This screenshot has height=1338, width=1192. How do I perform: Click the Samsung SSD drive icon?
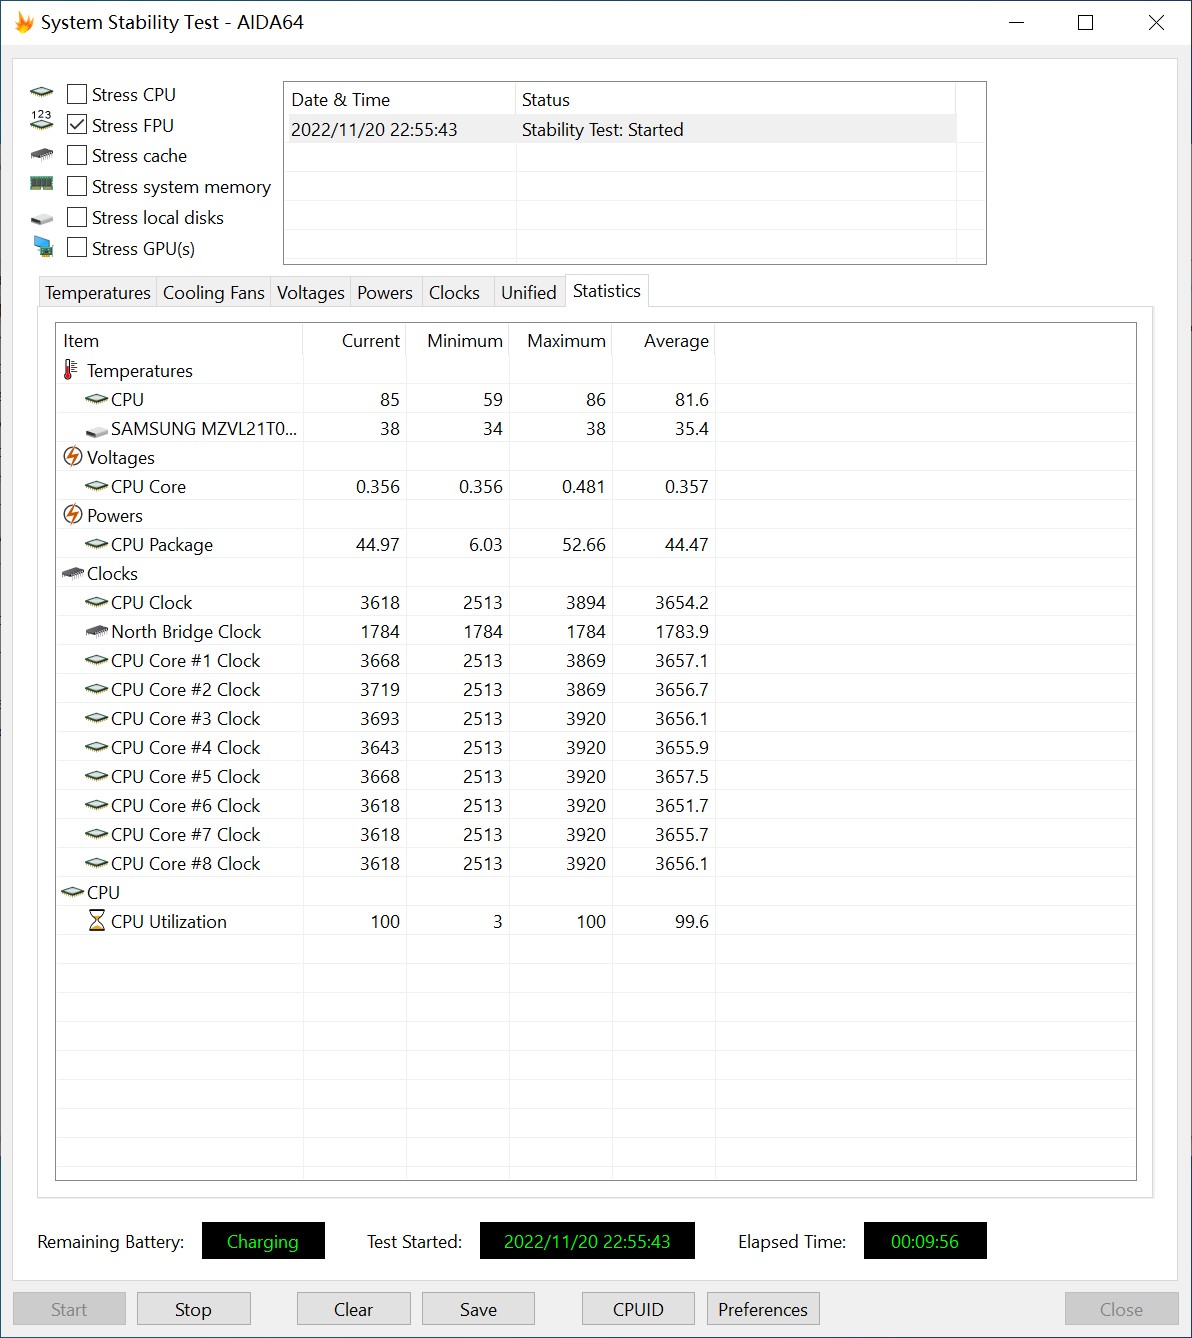(x=97, y=430)
